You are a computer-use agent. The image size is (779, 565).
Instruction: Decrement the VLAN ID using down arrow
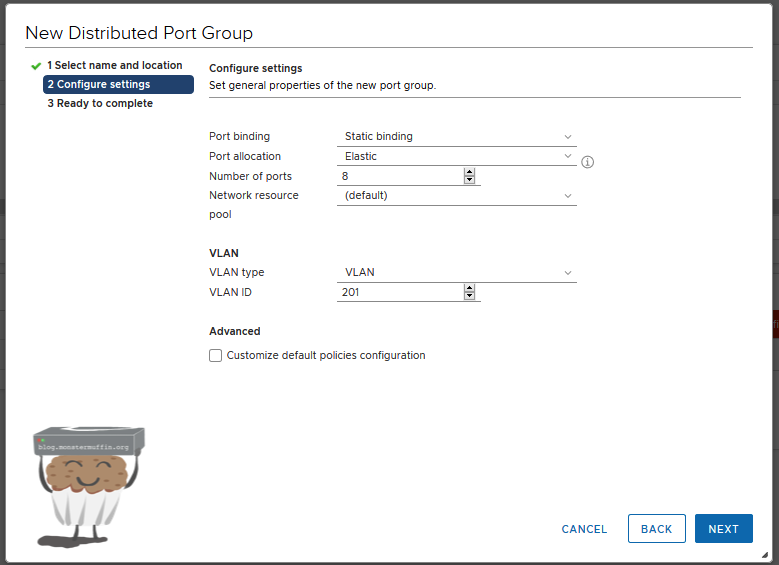pos(469,296)
